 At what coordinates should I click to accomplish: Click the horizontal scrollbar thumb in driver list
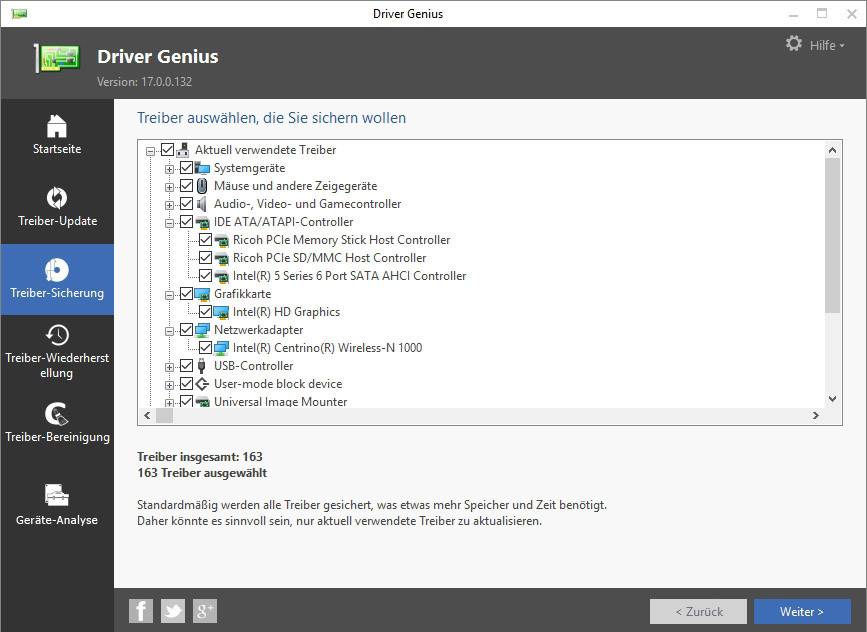point(164,415)
